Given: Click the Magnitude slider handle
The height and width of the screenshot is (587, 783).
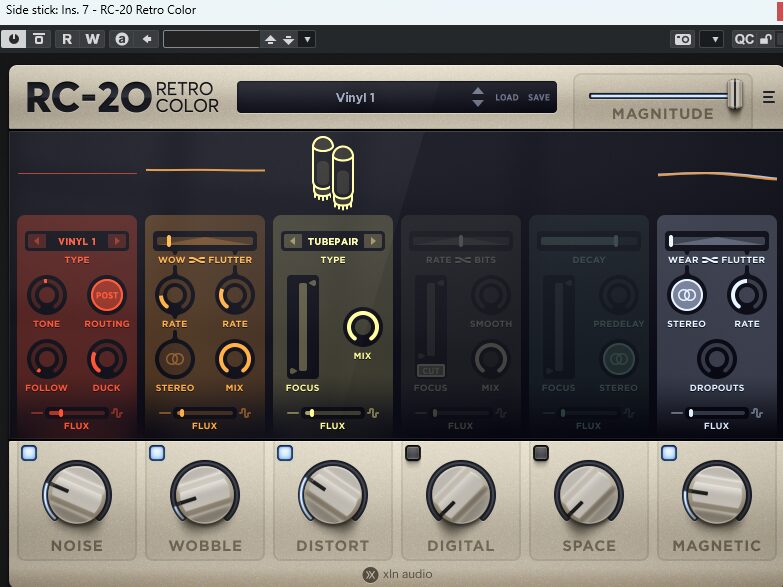Looking at the screenshot, I should tap(735, 95).
